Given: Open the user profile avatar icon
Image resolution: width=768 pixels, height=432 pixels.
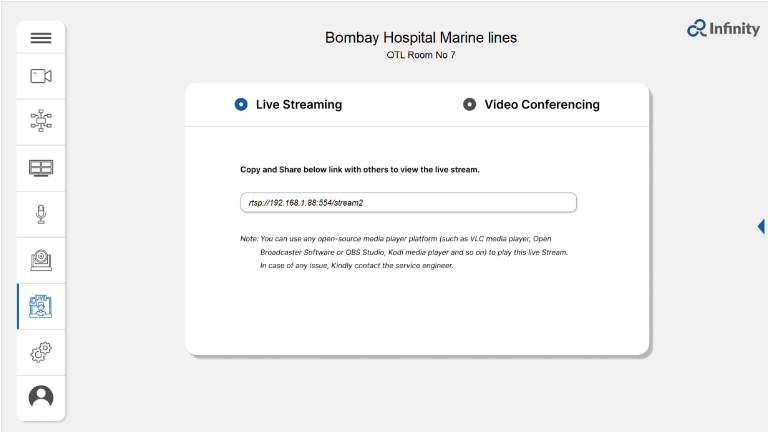Looking at the screenshot, I should (x=41, y=397).
